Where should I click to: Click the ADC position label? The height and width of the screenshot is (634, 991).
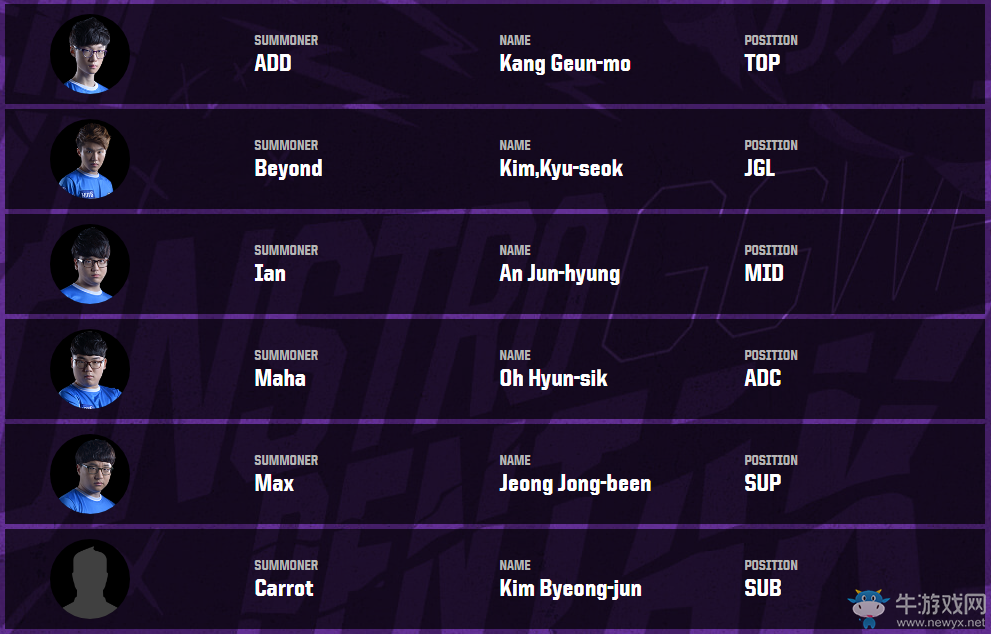click(x=763, y=379)
